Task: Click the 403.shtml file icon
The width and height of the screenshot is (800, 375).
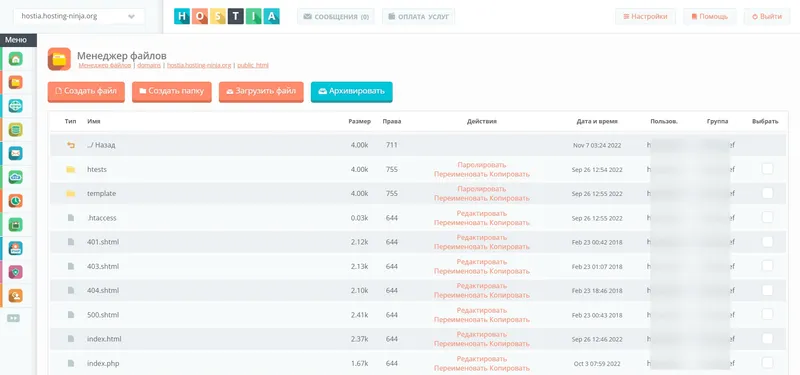Action: pos(71,266)
